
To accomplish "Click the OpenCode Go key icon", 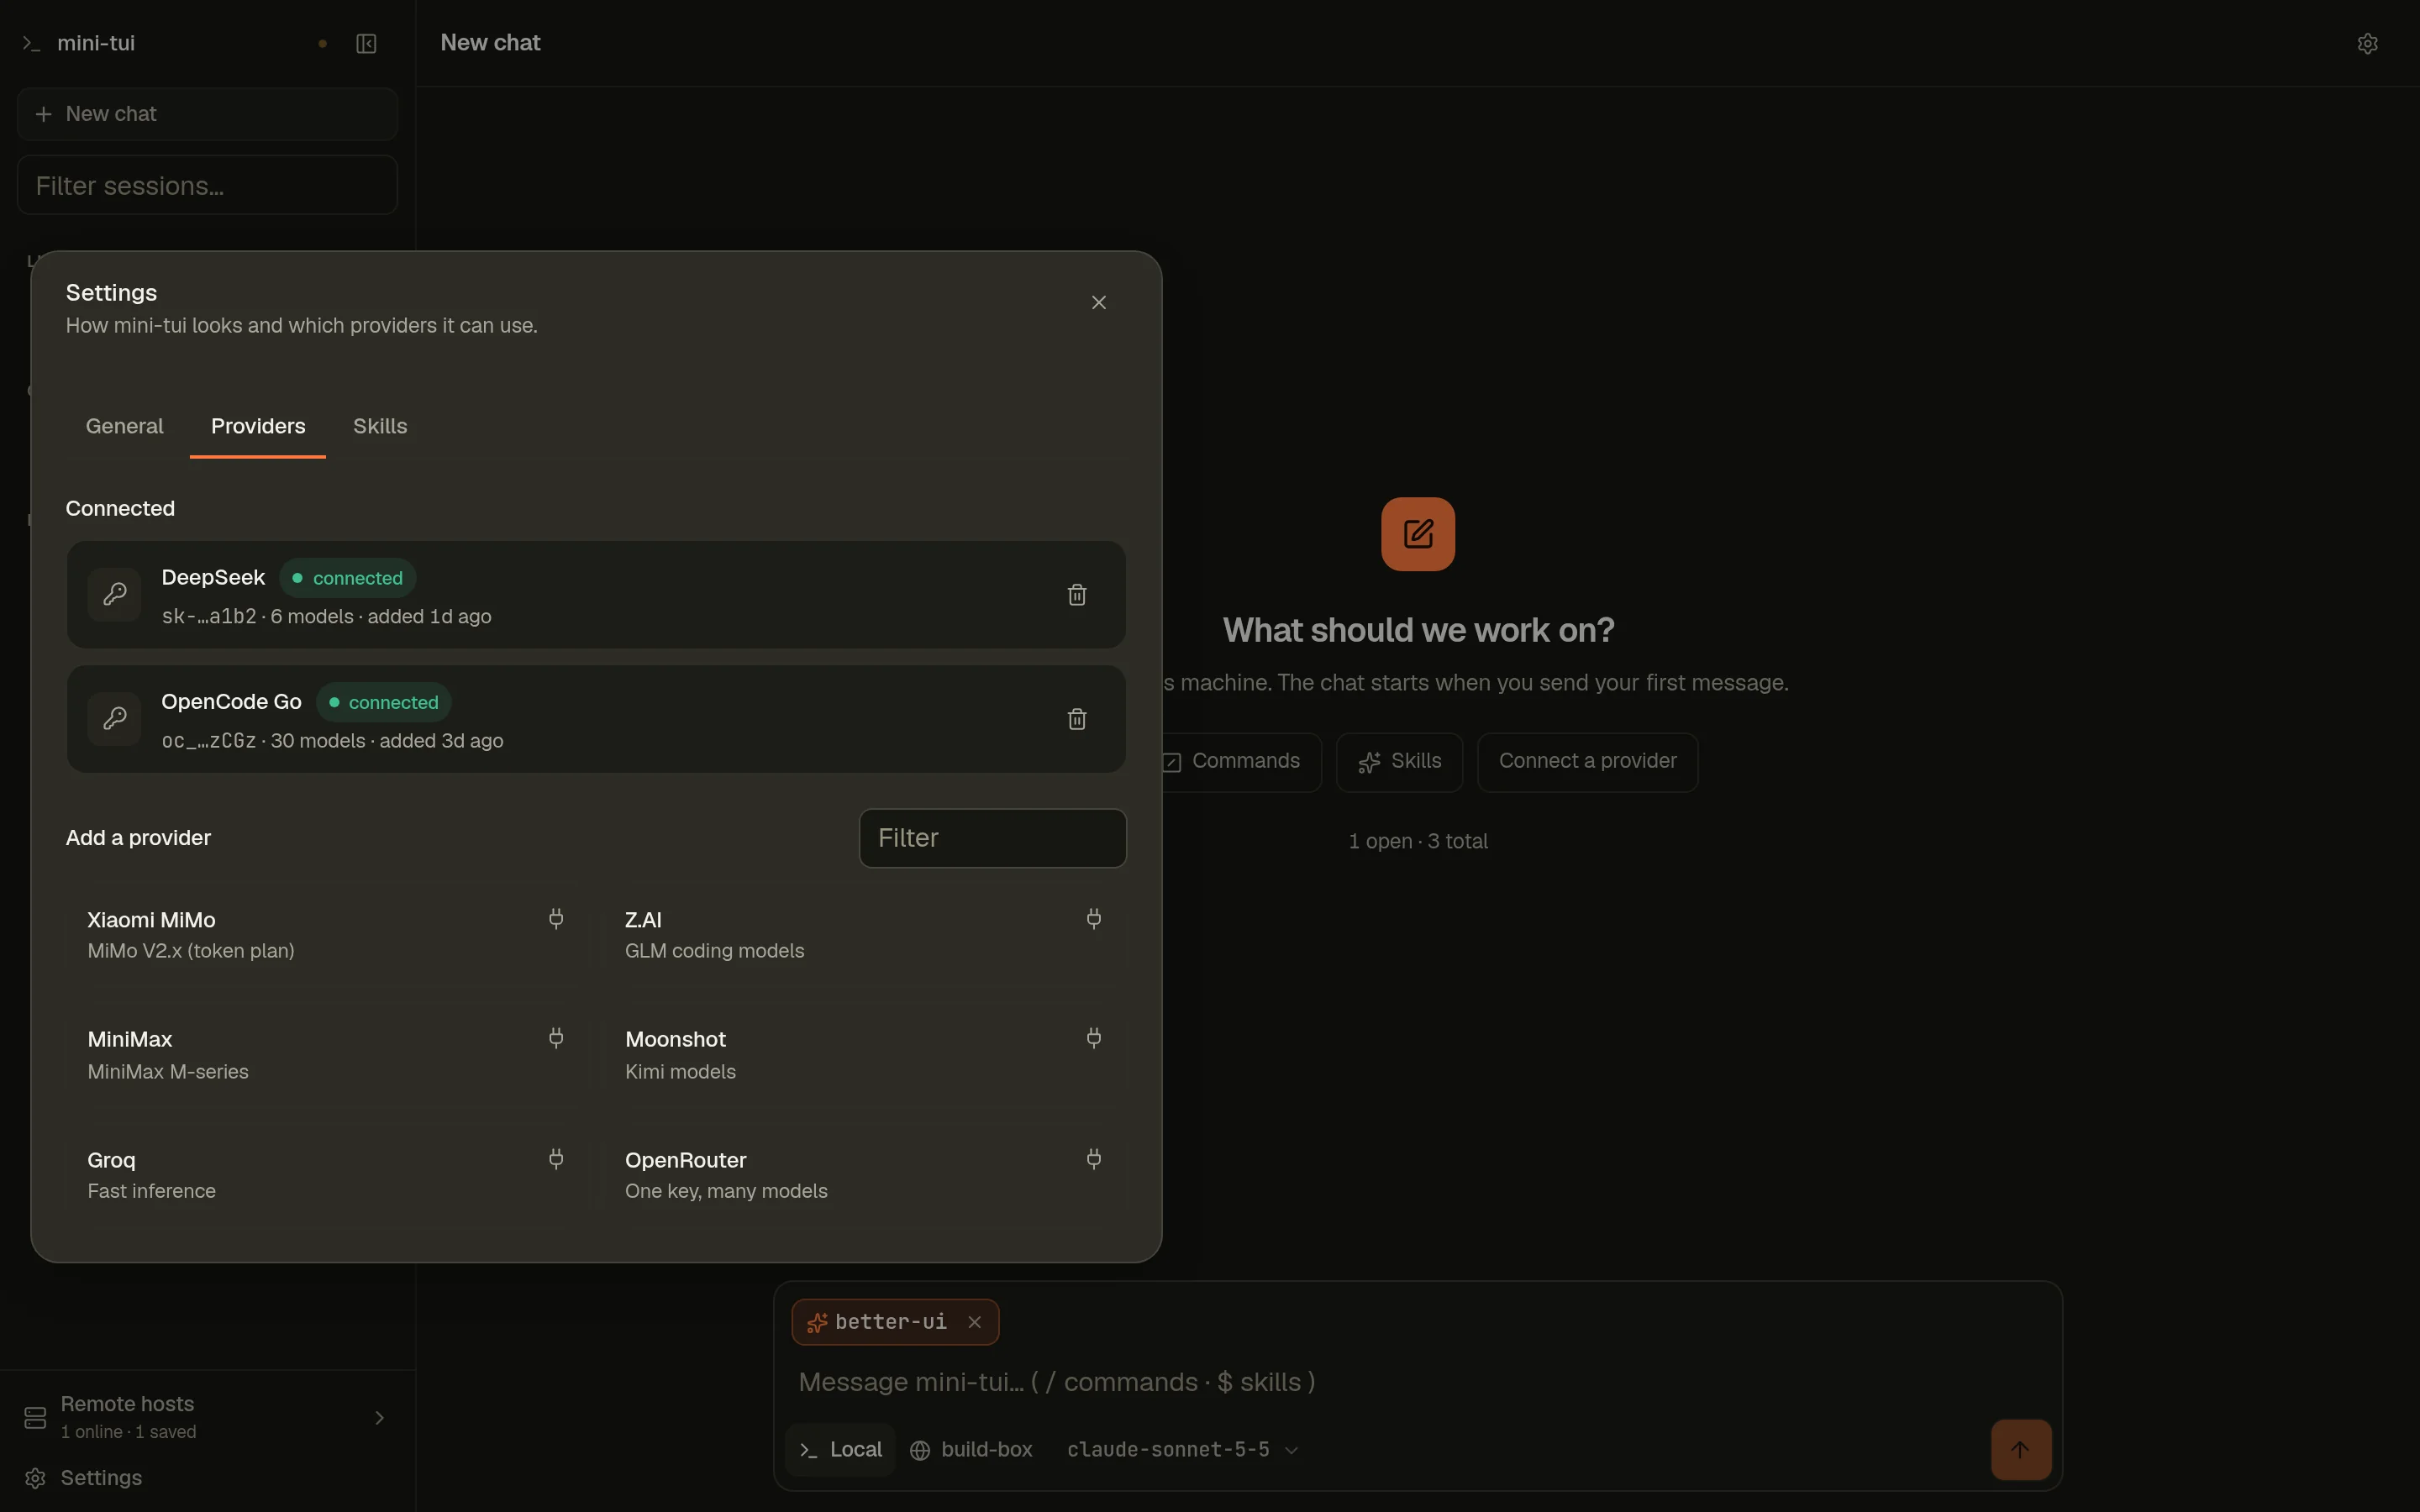I will point(115,719).
